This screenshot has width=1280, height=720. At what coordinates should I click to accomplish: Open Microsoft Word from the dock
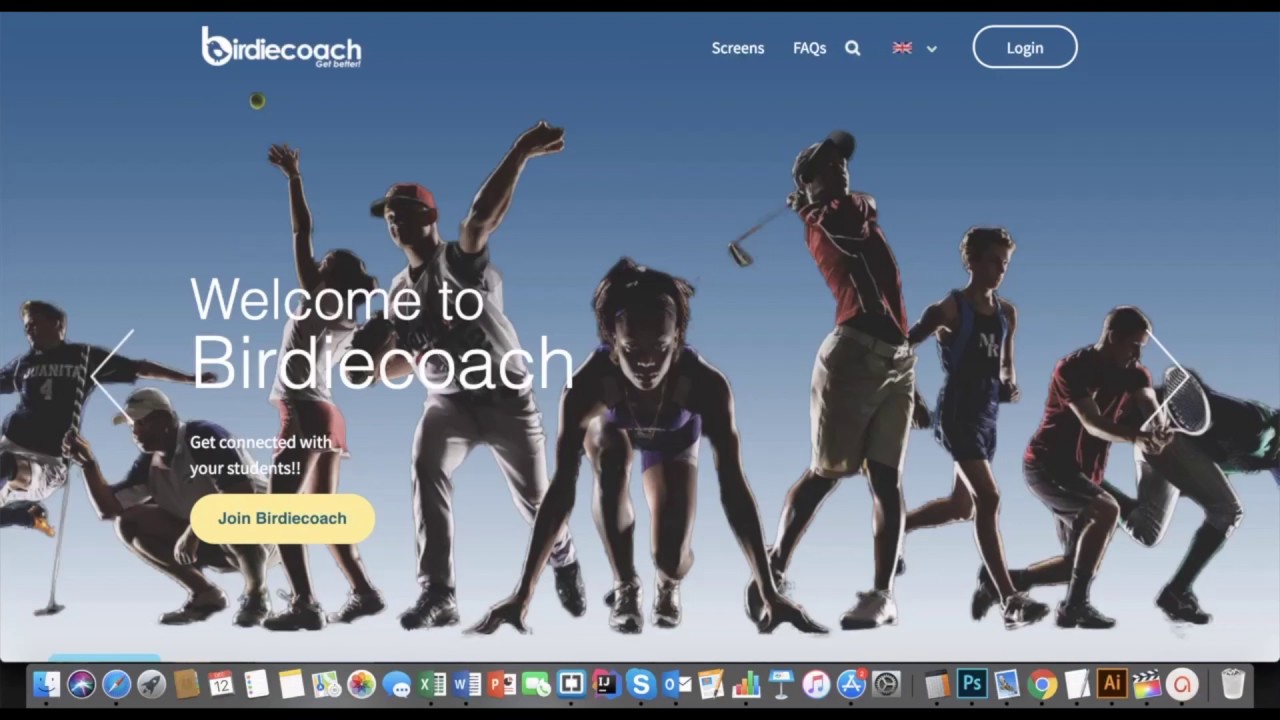click(x=467, y=684)
